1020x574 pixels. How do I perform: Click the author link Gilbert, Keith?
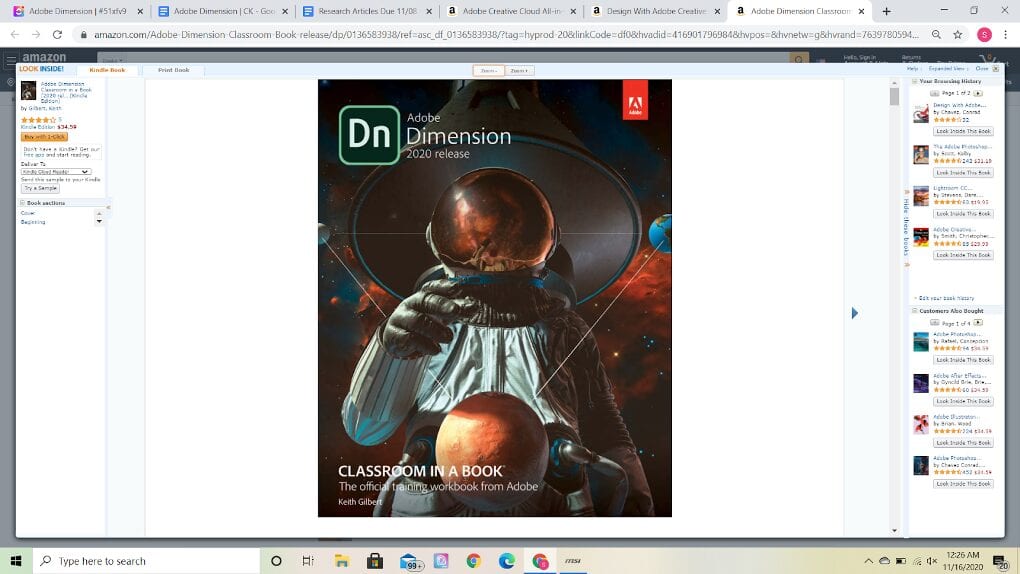tap(45, 108)
